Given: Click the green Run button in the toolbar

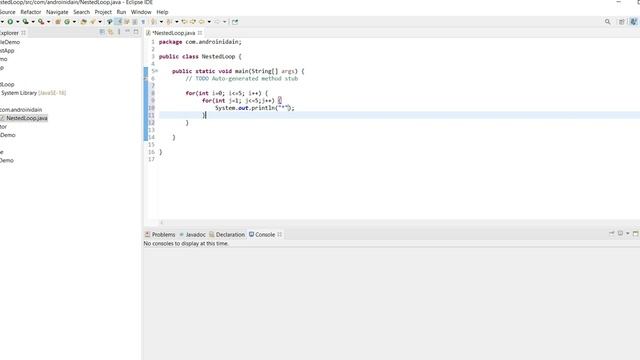Looking at the screenshot, I should (10, 22).
